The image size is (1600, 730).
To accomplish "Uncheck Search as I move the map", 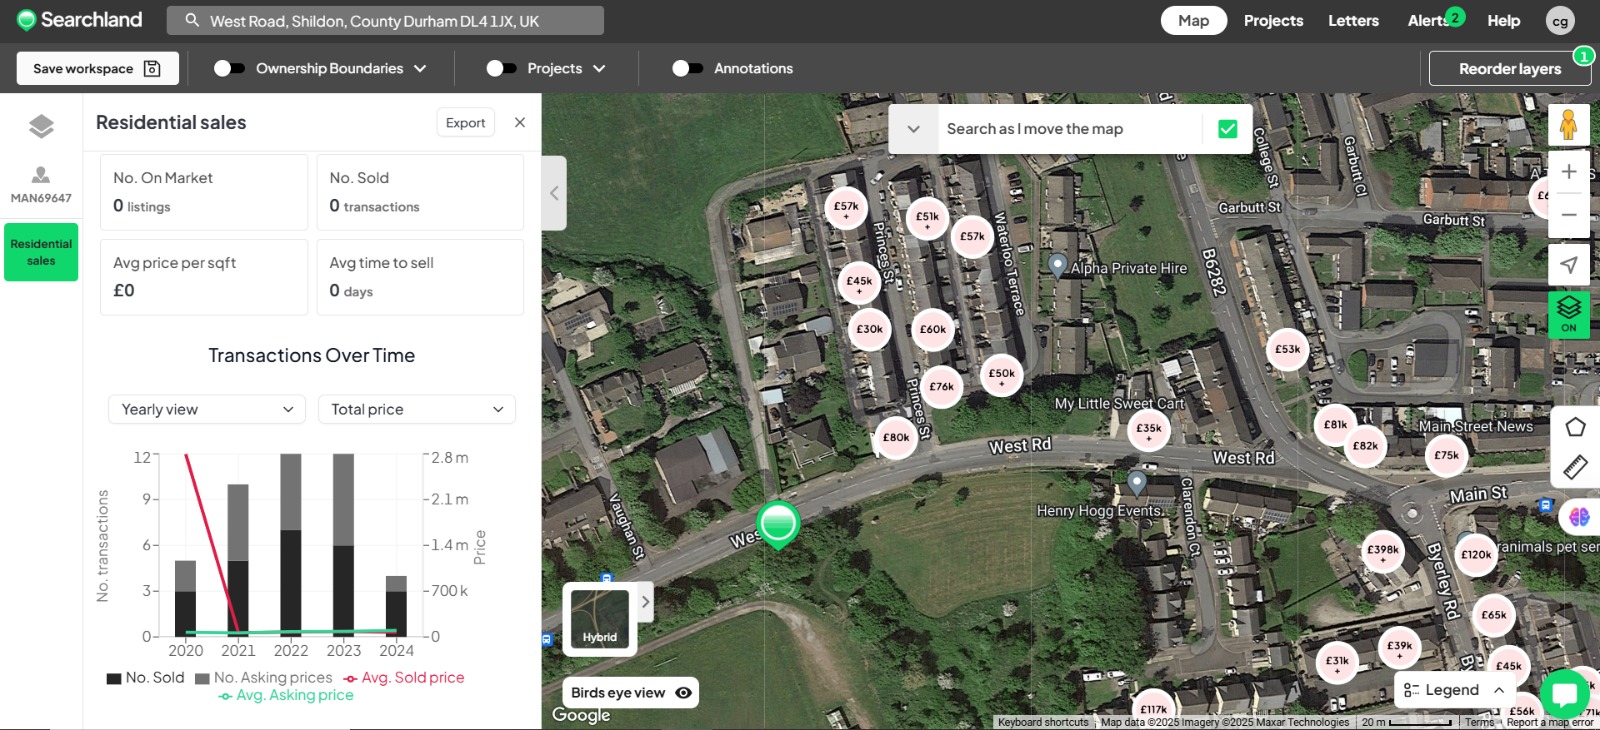I will coord(1228,129).
